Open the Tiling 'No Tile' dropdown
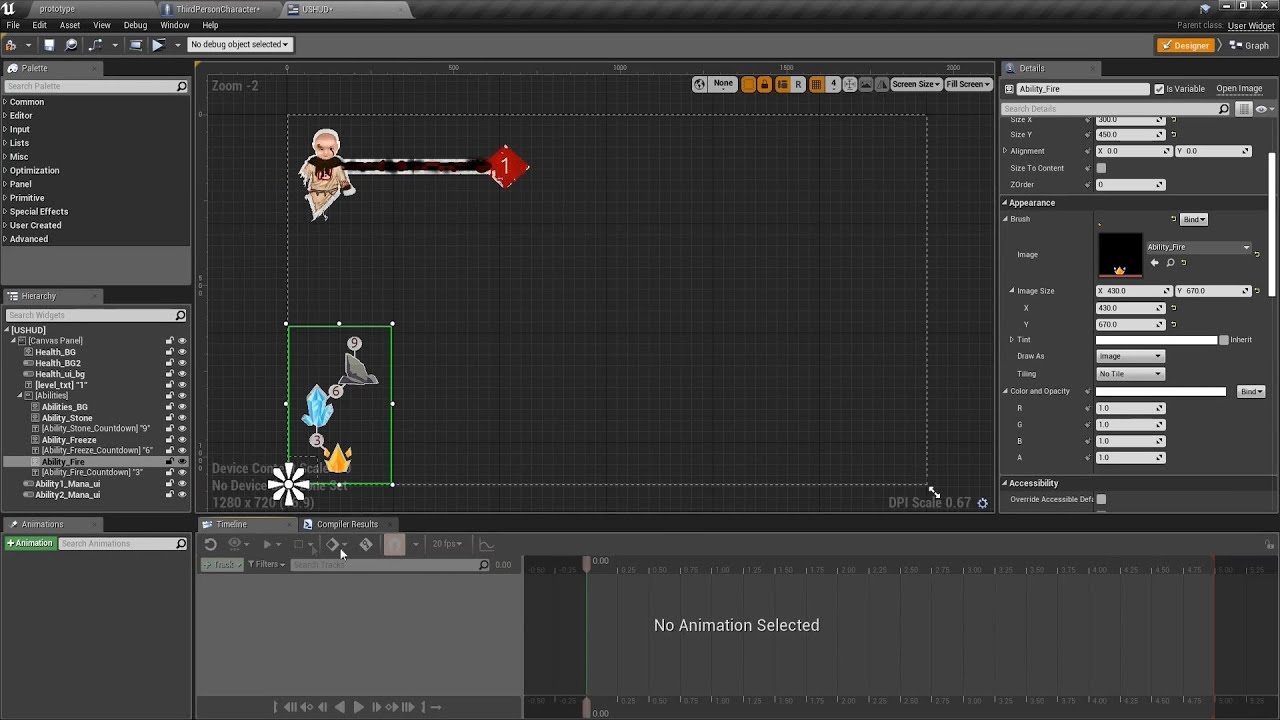This screenshot has height=720, width=1280. 1130,374
